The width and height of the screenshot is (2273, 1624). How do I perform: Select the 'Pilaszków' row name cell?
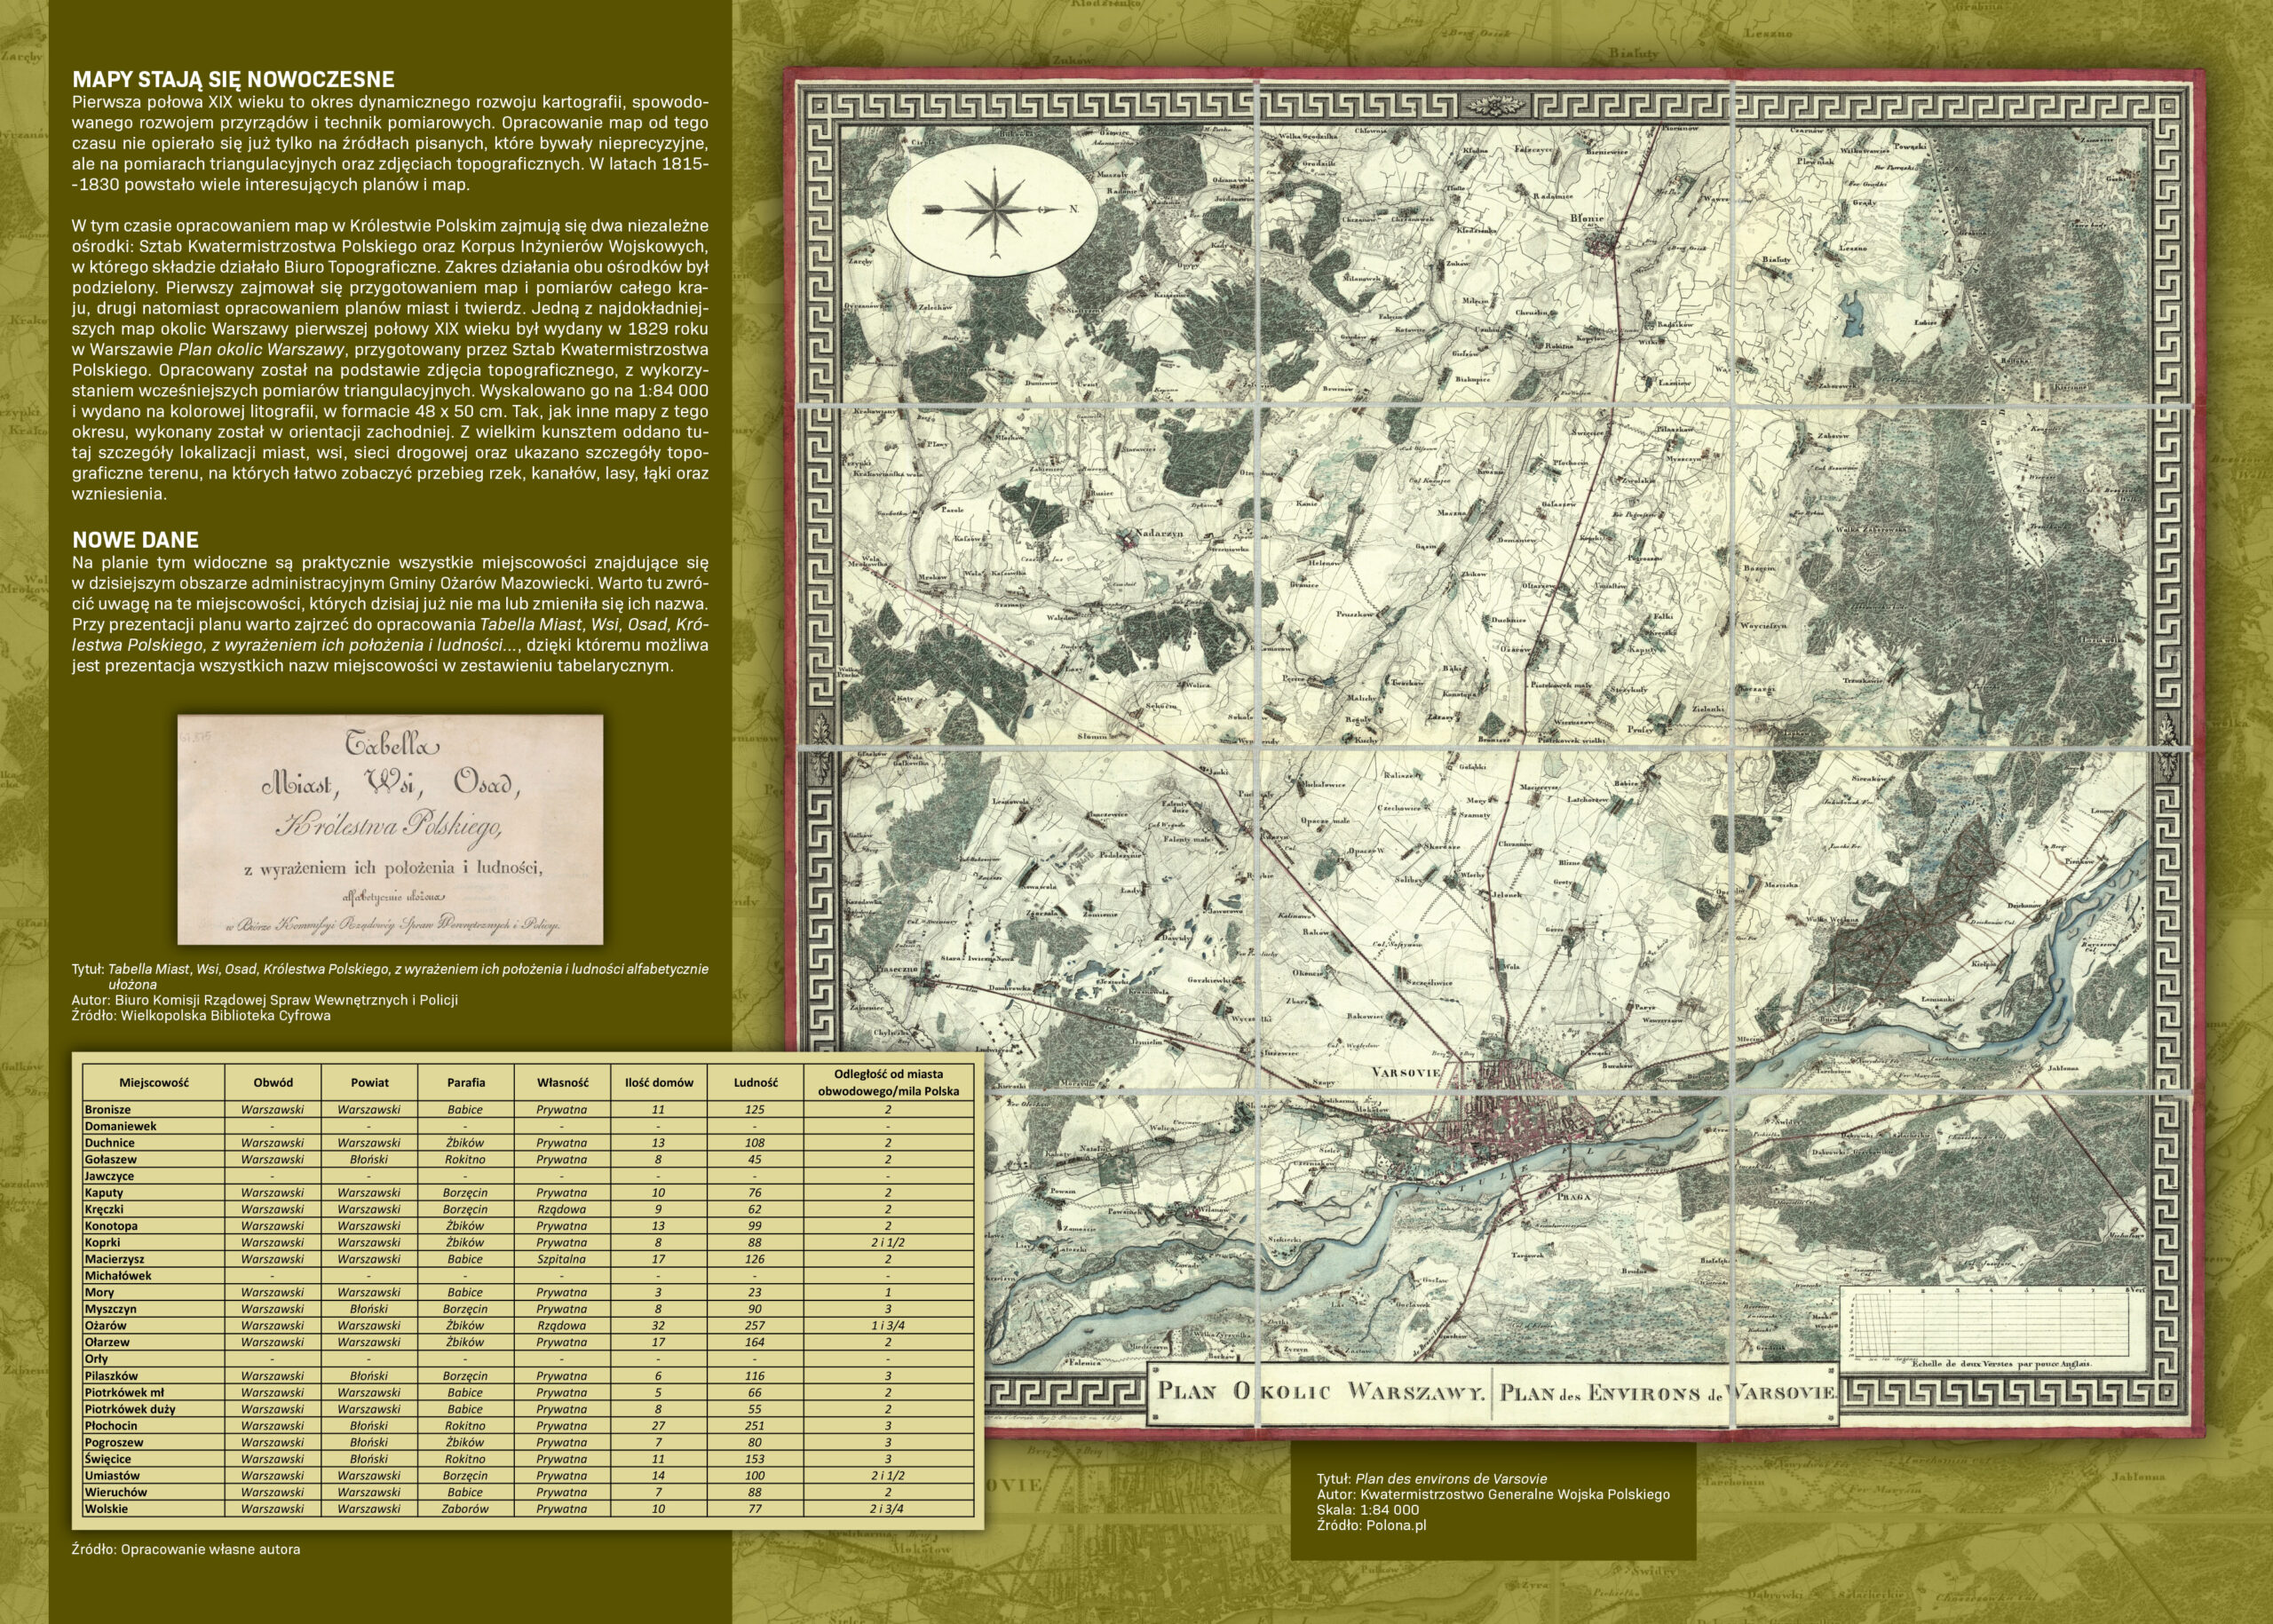coord(154,1376)
